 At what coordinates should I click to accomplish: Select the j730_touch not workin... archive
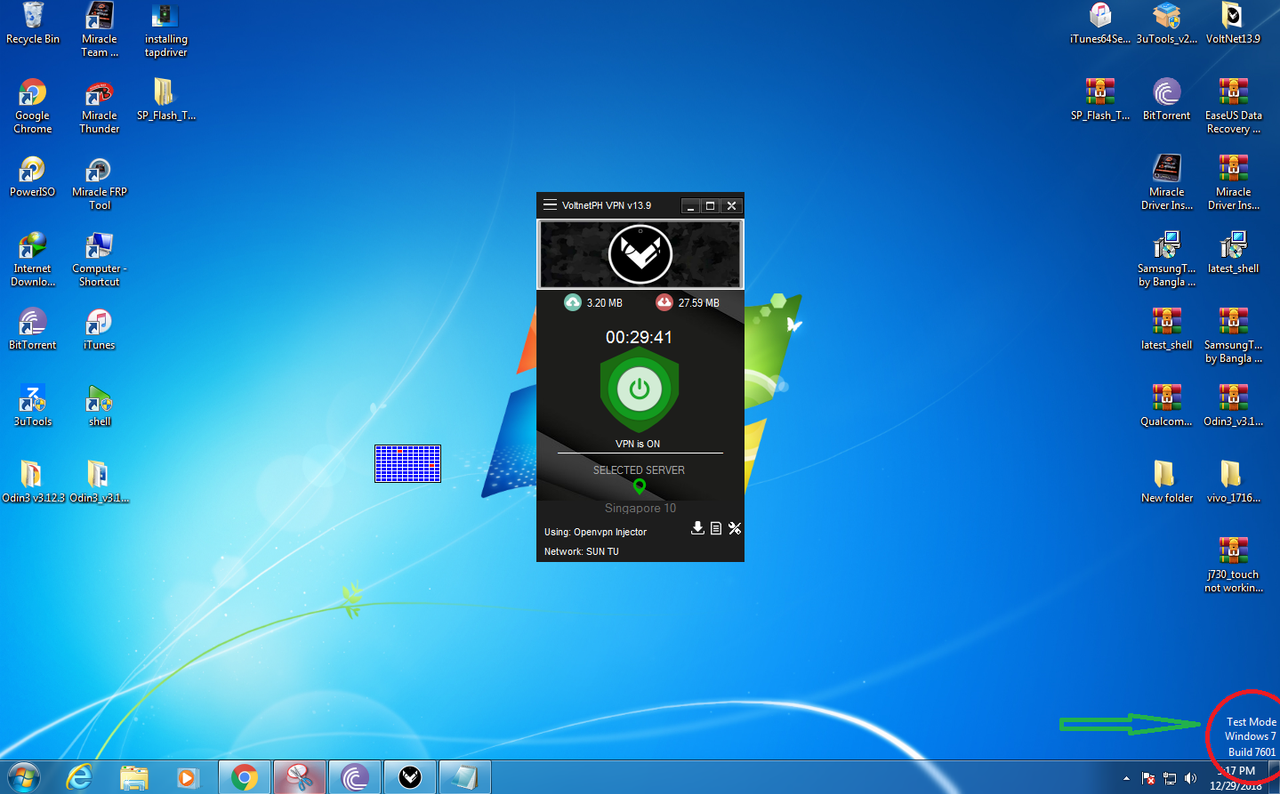coord(1233,566)
